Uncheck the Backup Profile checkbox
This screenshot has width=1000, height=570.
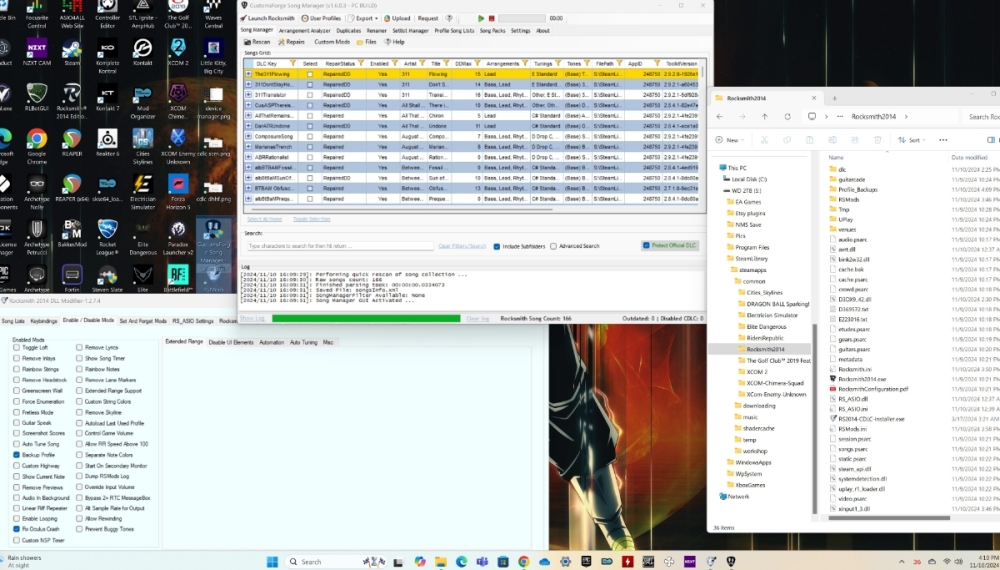[16, 454]
